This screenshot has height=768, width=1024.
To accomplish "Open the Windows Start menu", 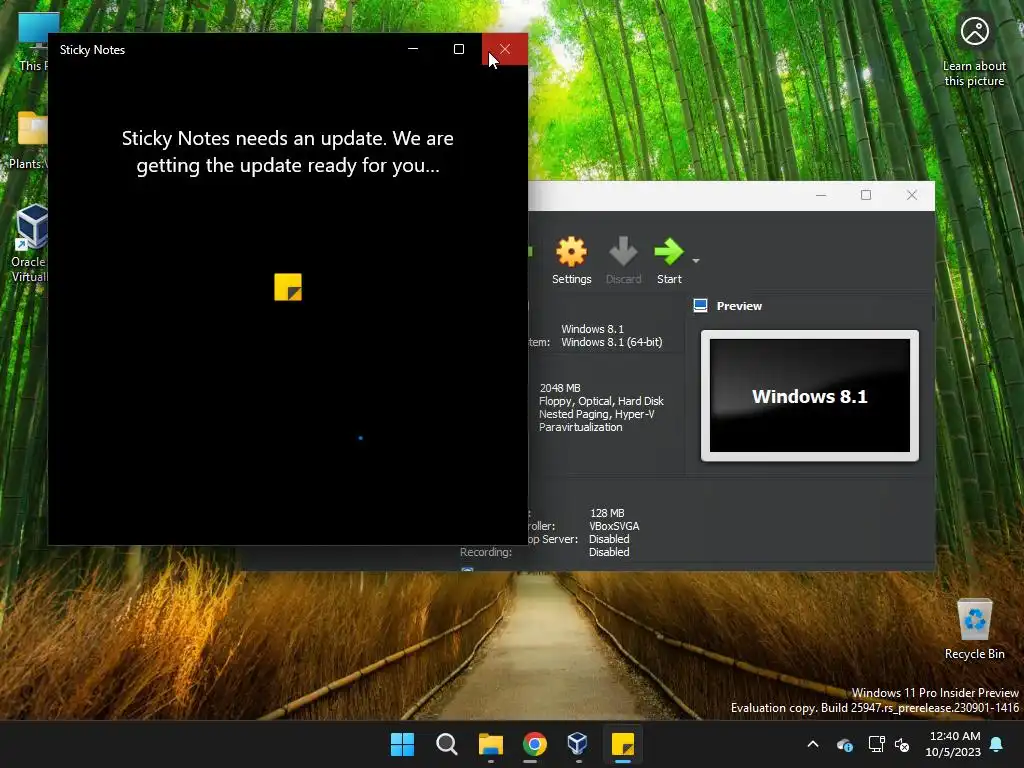I will [402, 744].
